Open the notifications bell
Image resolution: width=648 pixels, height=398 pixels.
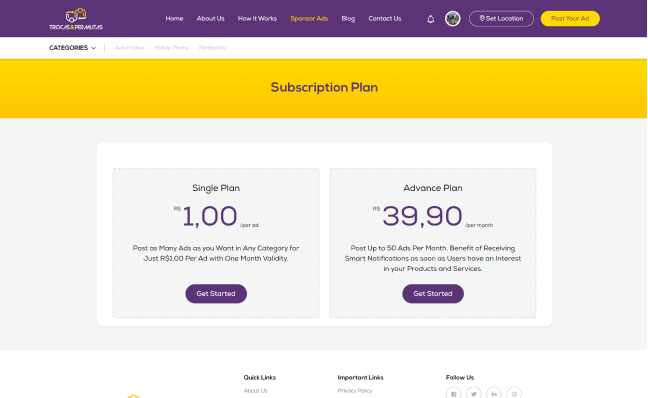tap(431, 19)
